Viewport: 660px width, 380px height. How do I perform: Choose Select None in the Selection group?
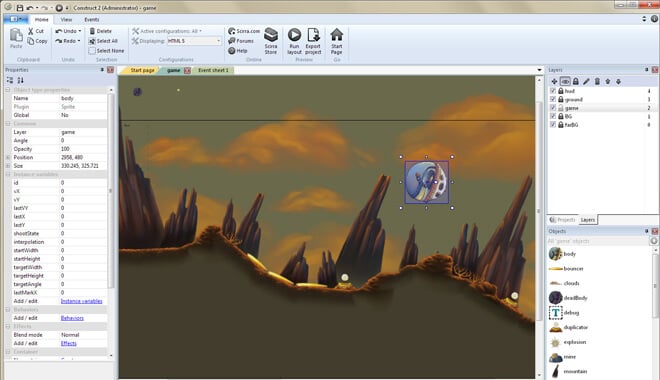pyautogui.click(x=106, y=50)
